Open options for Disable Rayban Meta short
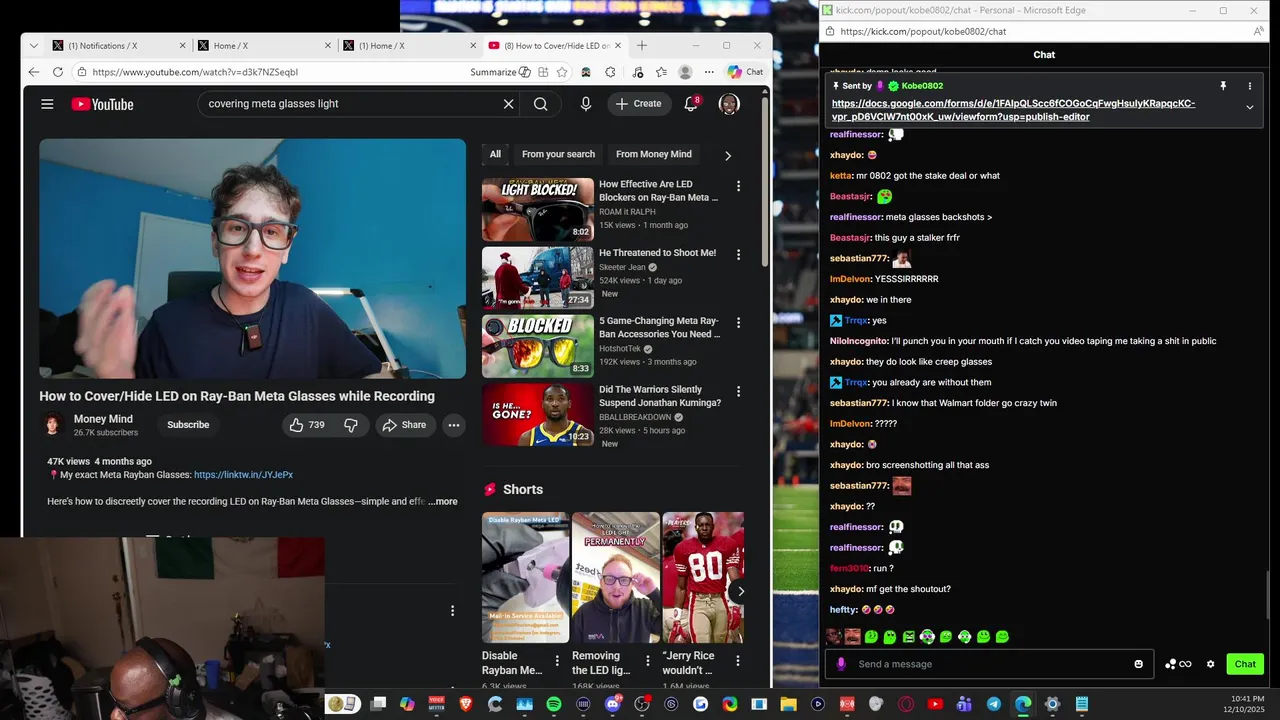The image size is (1280, 720). [x=557, y=660]
